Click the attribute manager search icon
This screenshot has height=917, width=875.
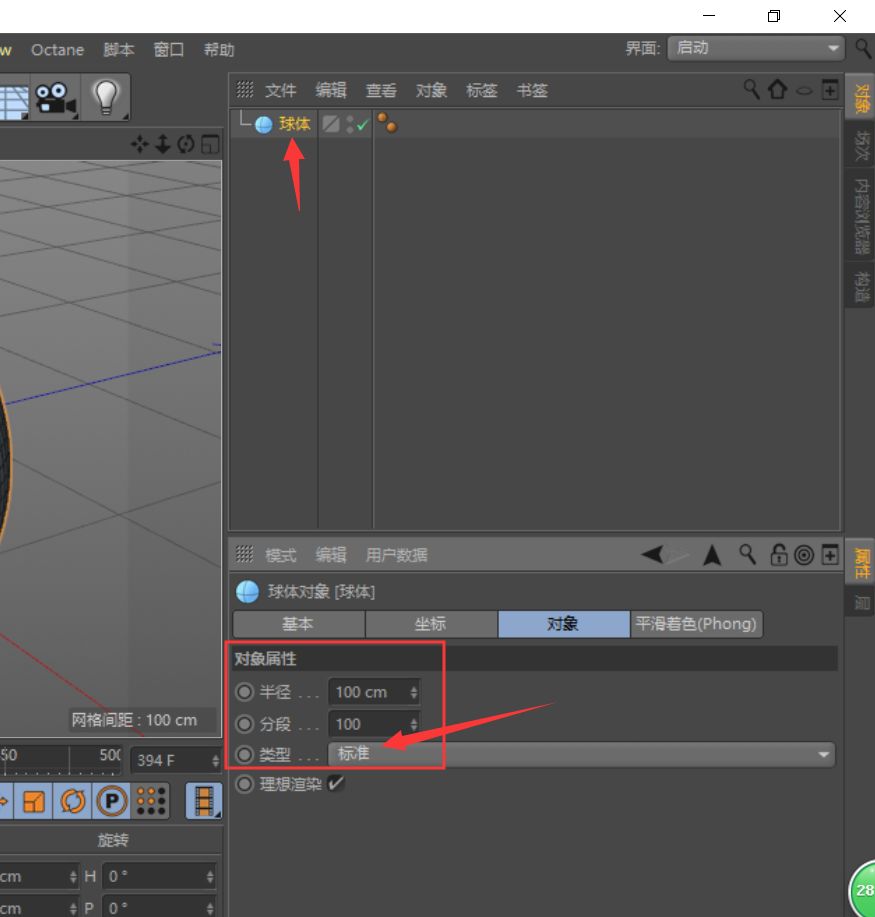pyautogui.click(x=747, y=554)
